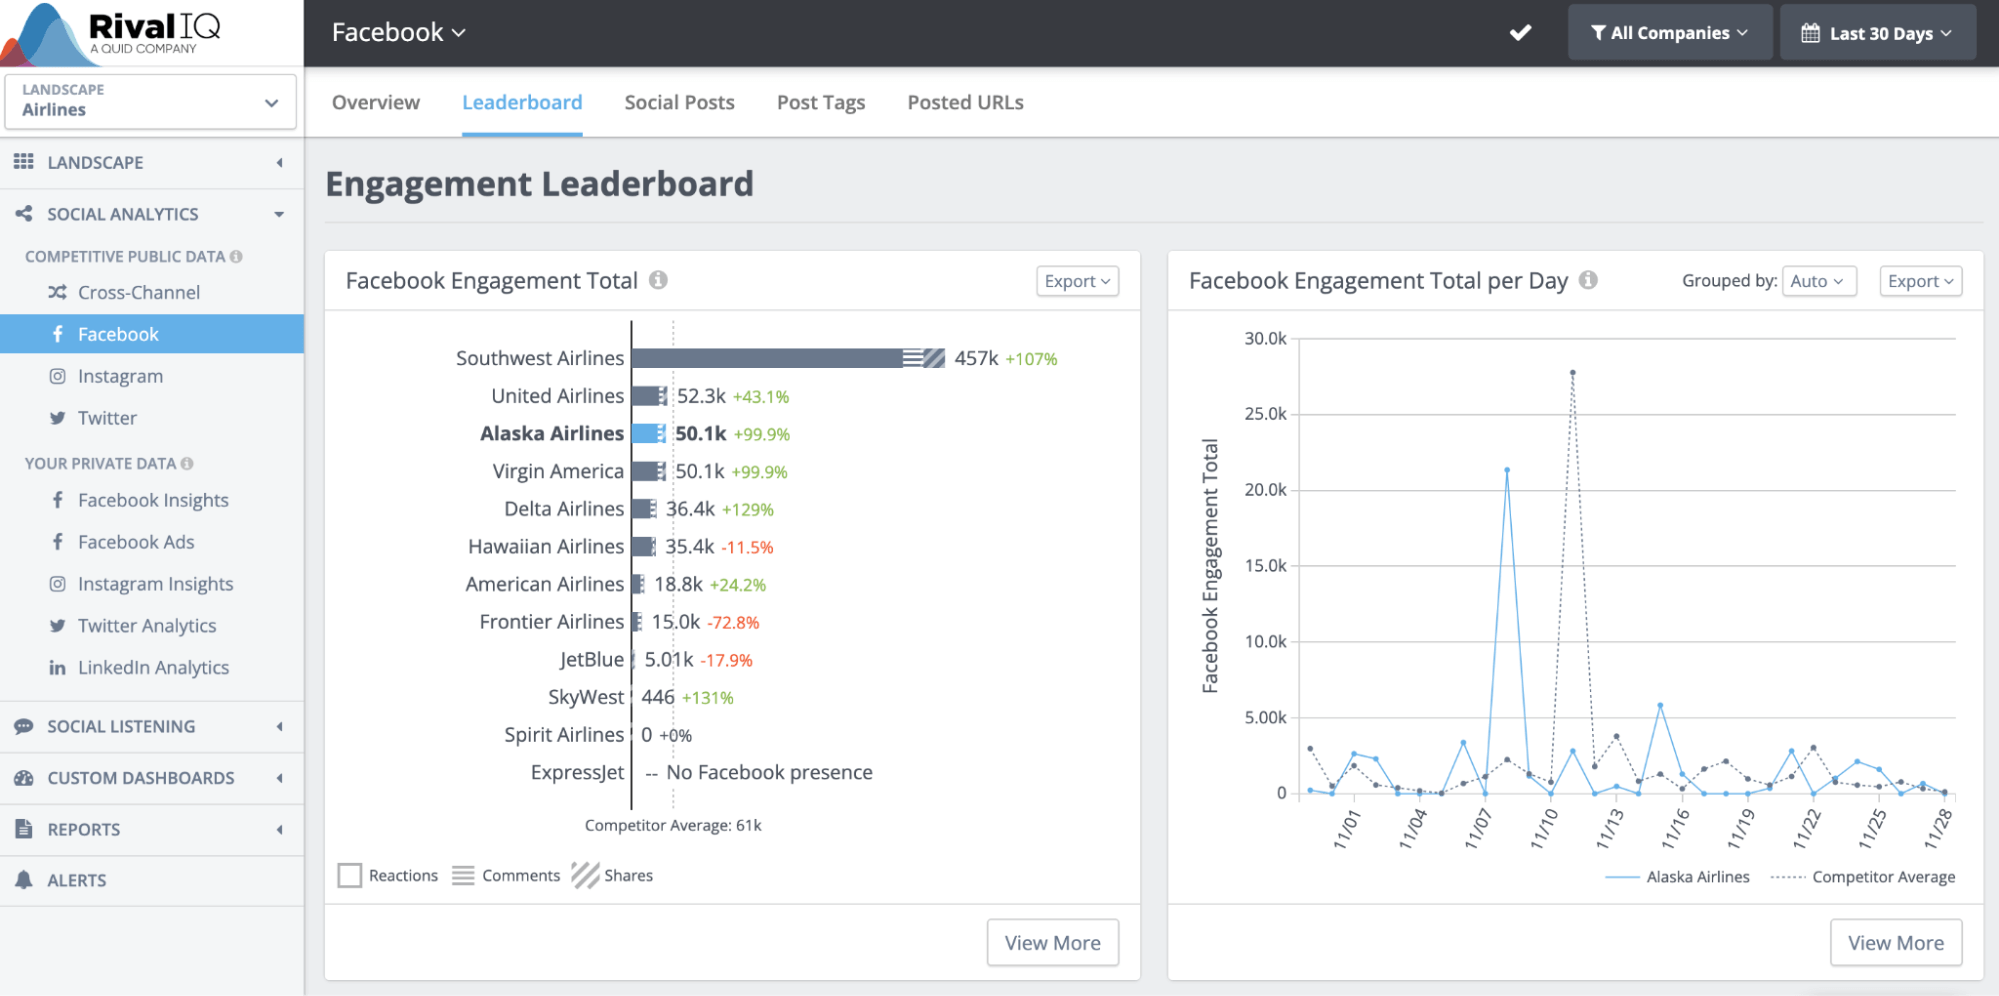Toggle the Reactions checkbox in the chart legend
1999x996 pixels.
click(x=350, y=875)
